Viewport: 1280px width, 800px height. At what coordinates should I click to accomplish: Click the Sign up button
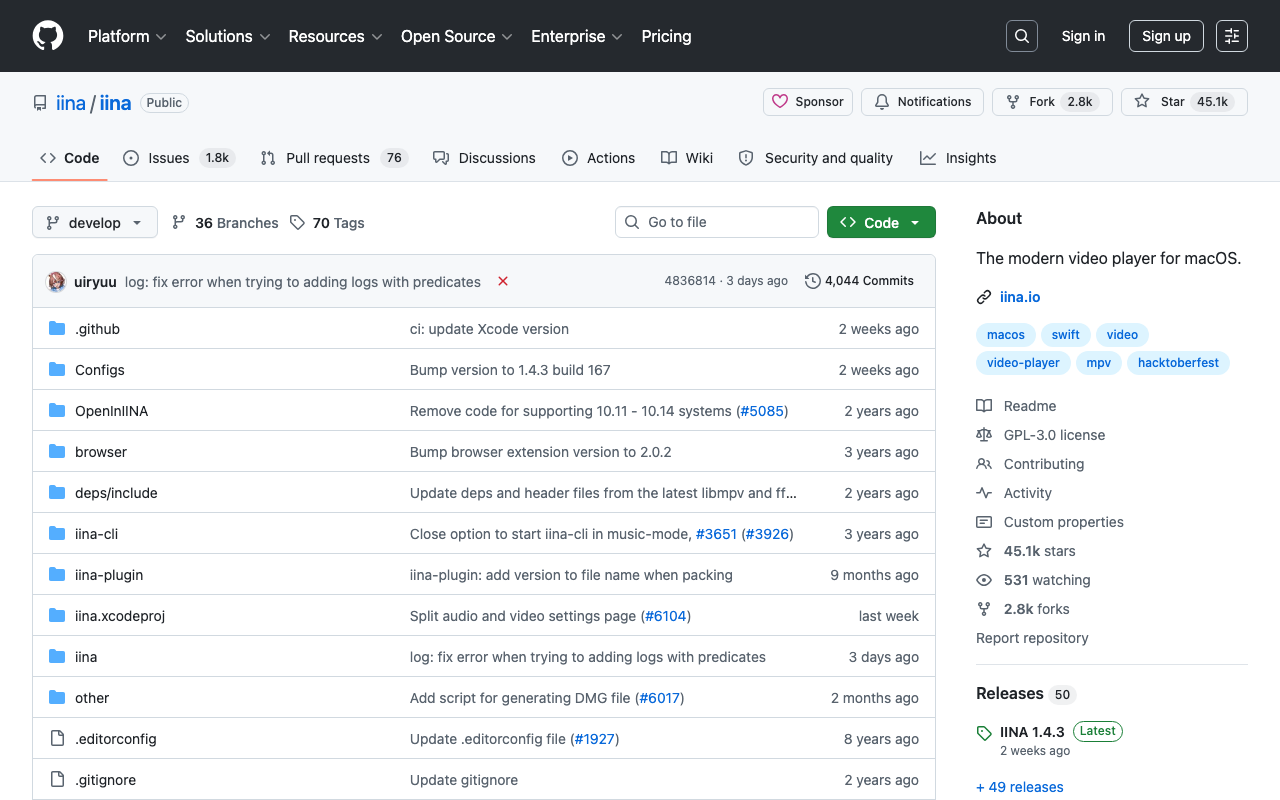point(1166,36)
